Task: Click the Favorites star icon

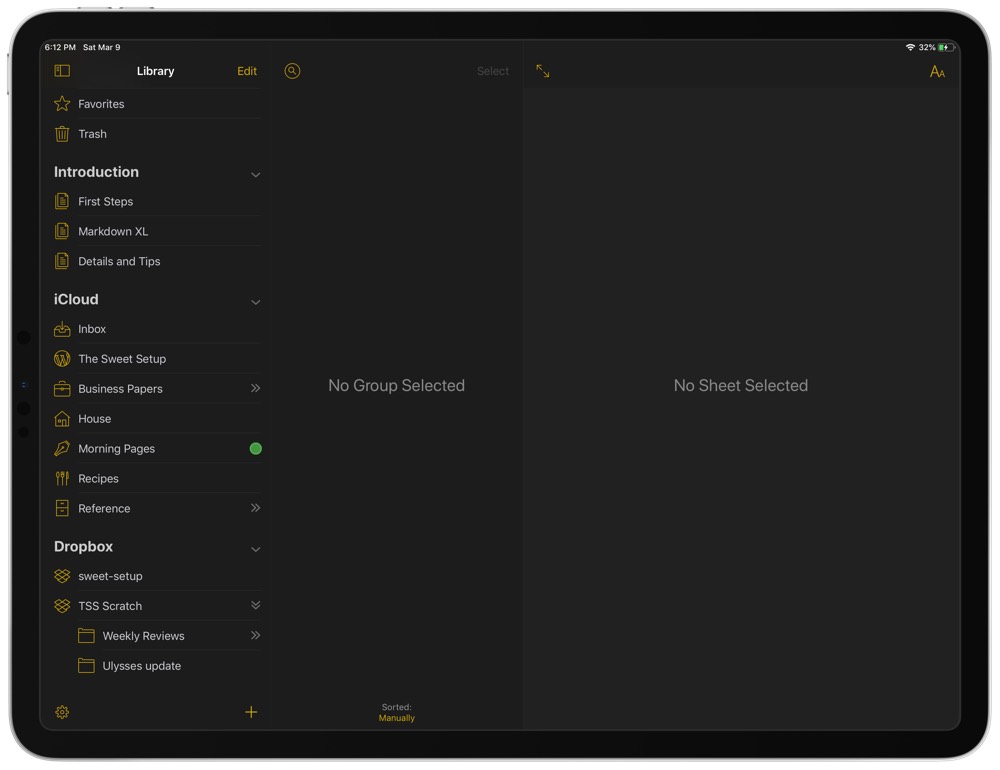Action: pyautogui.click(x=62, y=103)
